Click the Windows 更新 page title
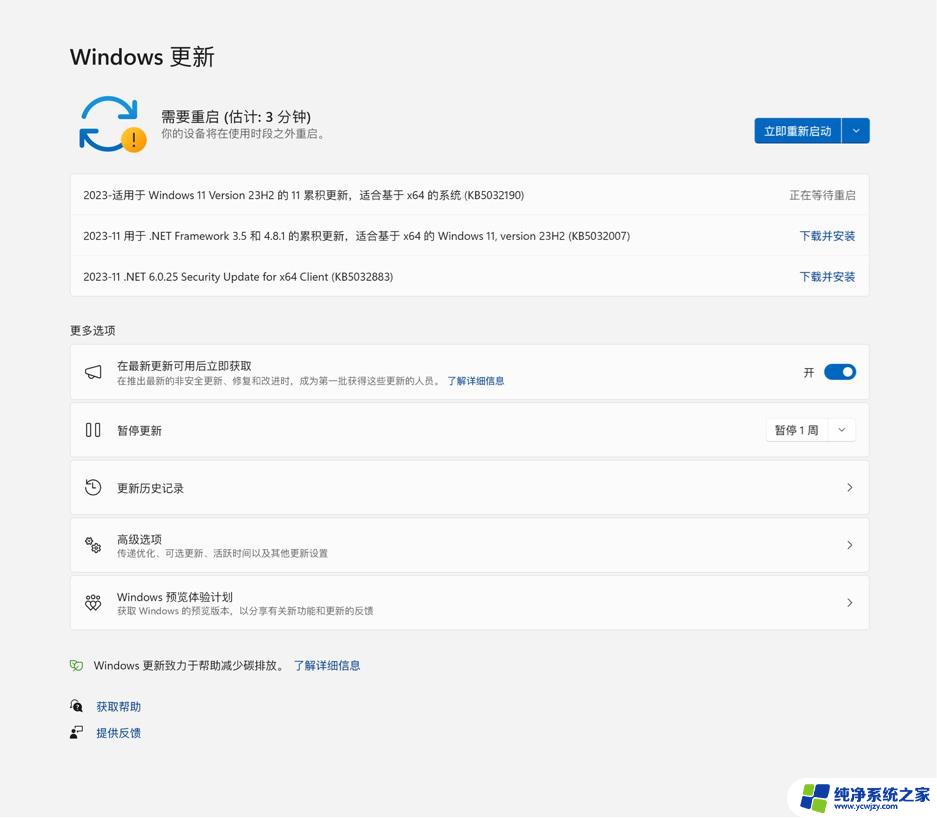Screen dimensions: 937x818 (x=142, y=57)
